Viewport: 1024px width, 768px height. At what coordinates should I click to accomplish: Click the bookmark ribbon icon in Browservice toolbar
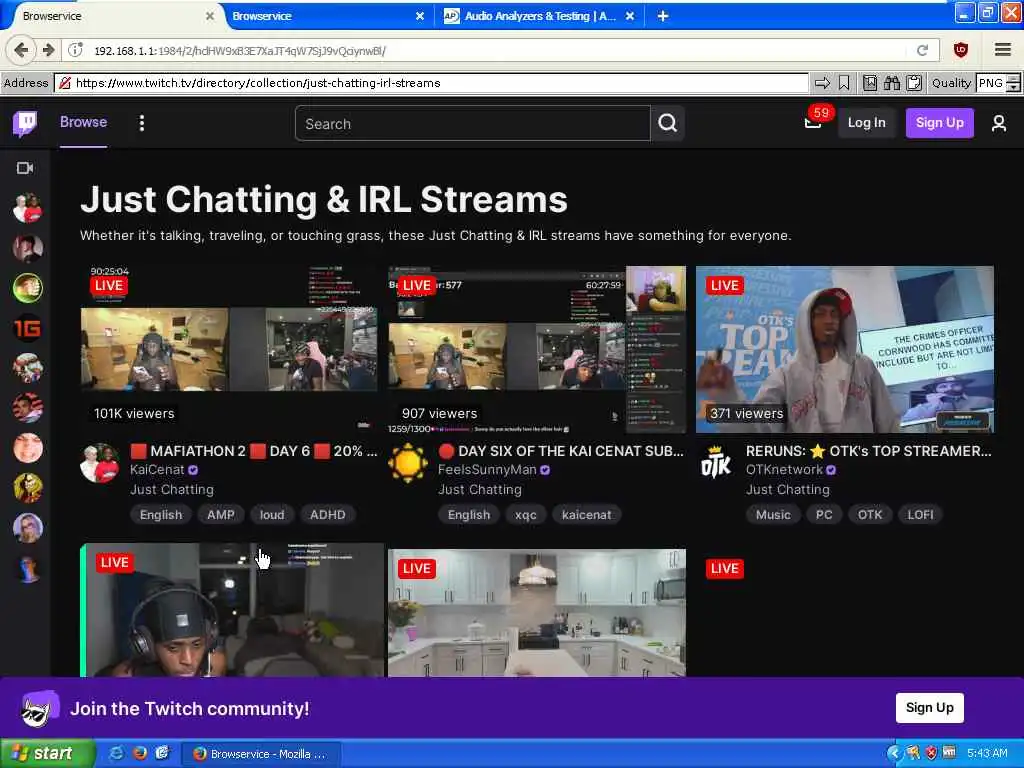point(844,83)
